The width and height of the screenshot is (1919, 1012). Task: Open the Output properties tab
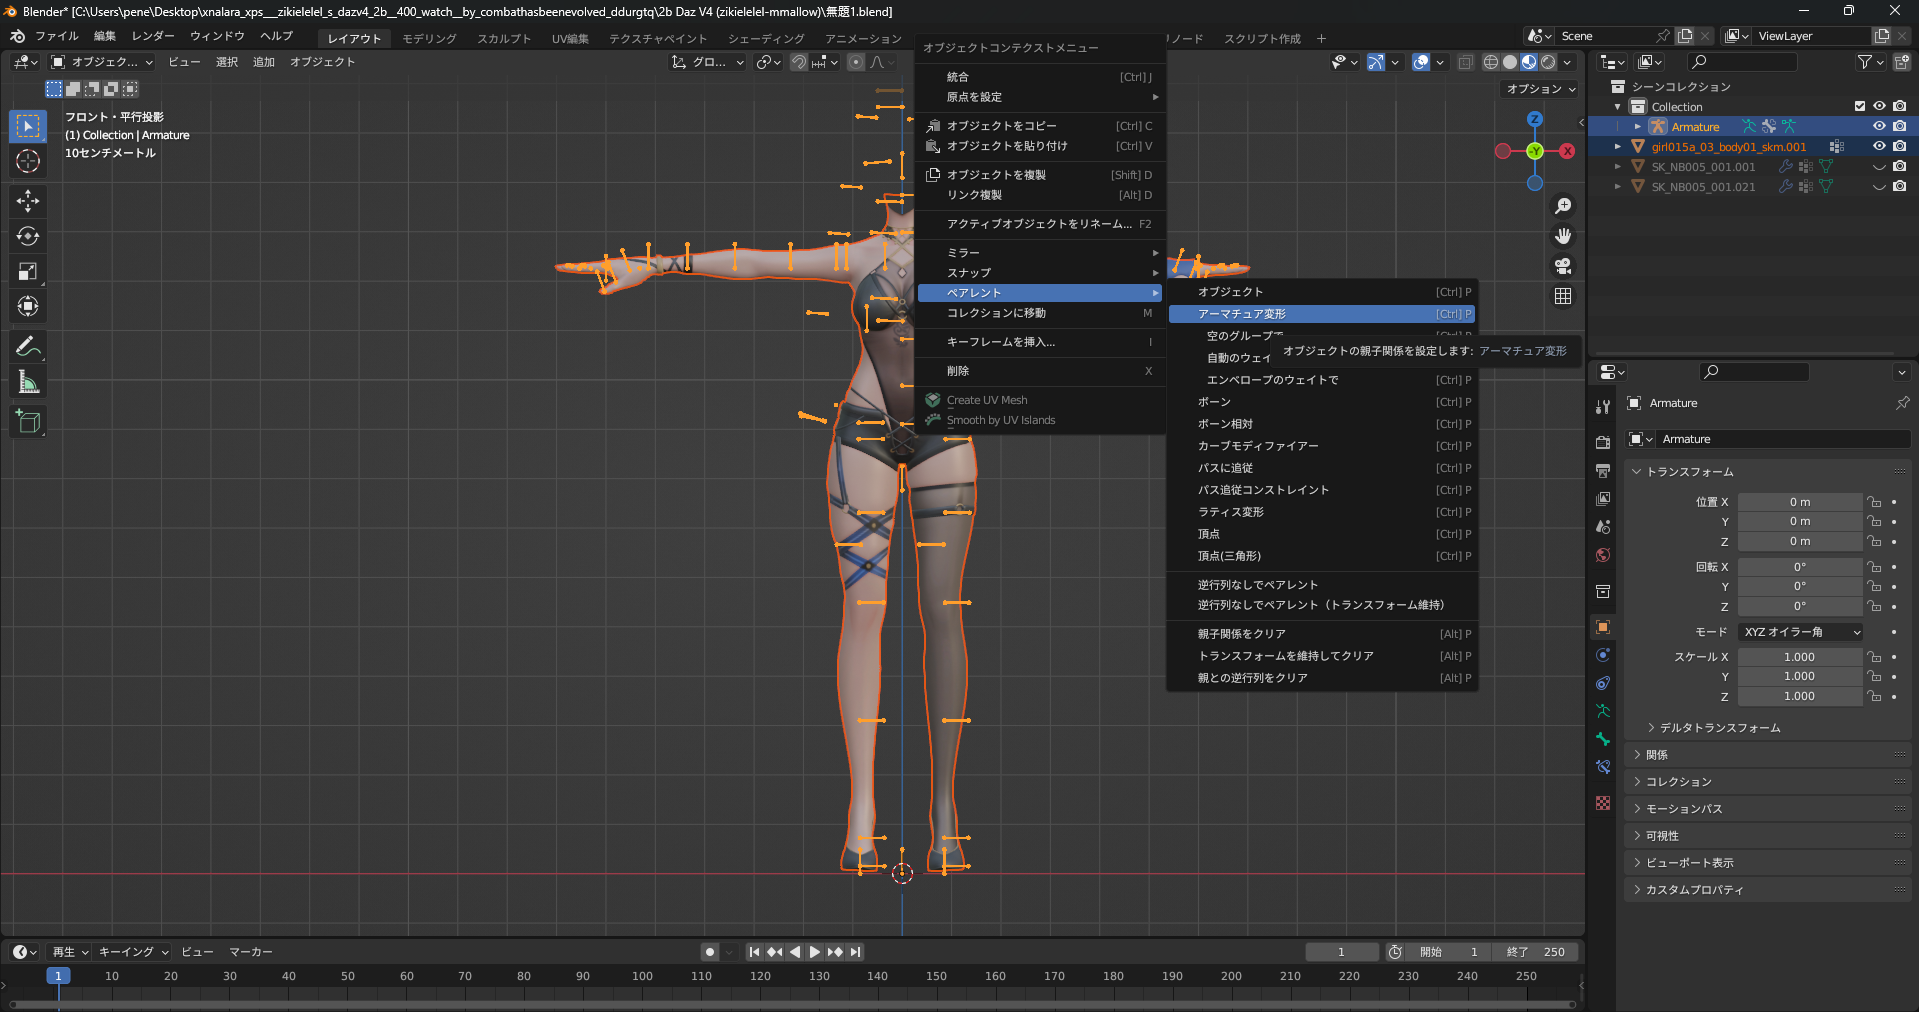pyautogui.click(x=1603, y=470)
